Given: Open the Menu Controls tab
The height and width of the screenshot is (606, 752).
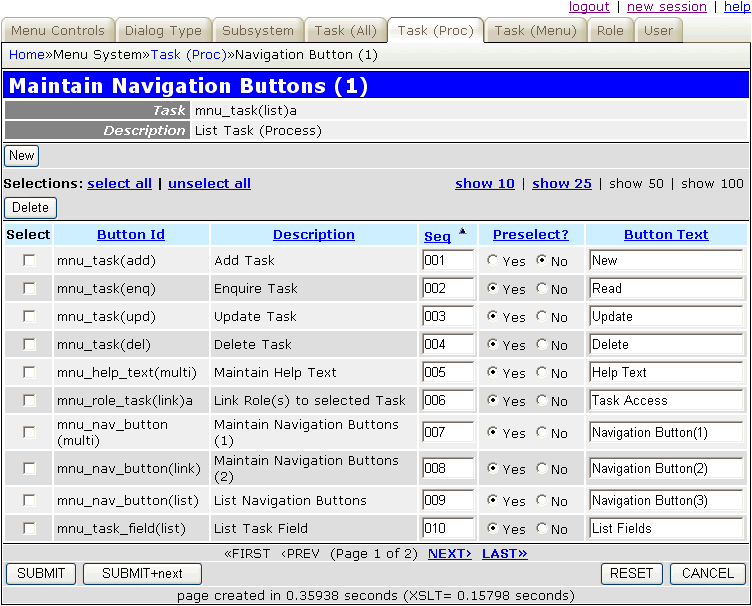Looking at the screenshot, I should pyautogui.click(x=58, y=31).
